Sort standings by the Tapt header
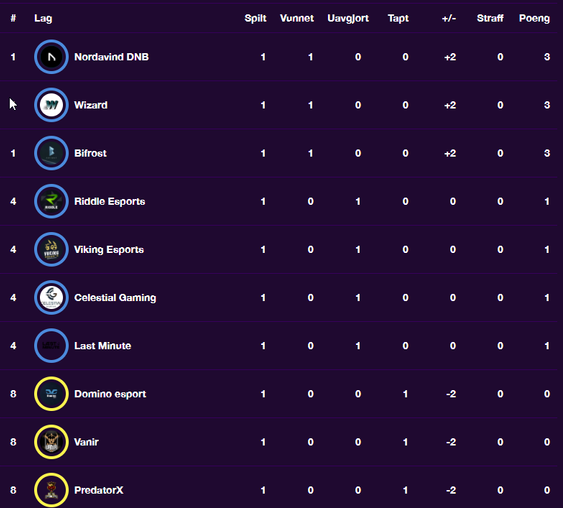Viewport: 563px width, 508px height. coord(398,18)
